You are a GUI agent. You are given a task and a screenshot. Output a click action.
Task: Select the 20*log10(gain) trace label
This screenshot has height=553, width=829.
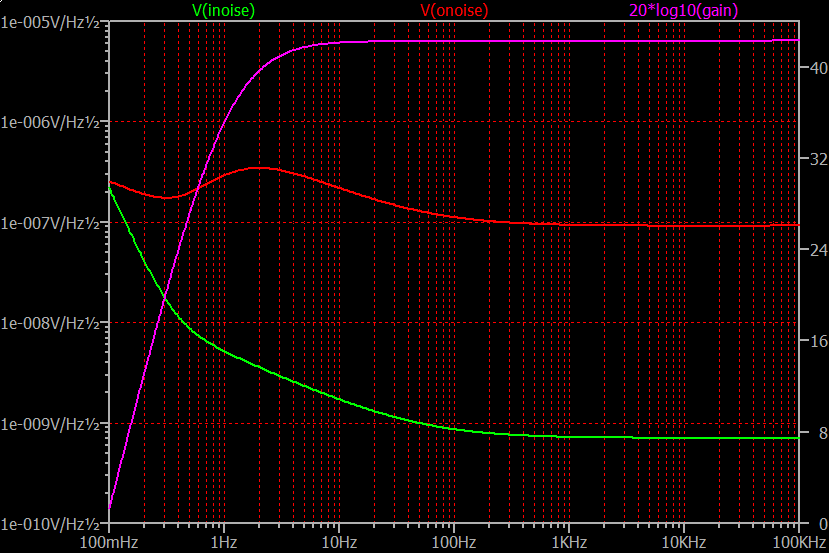pyautogui.click(x=683, y=10)
